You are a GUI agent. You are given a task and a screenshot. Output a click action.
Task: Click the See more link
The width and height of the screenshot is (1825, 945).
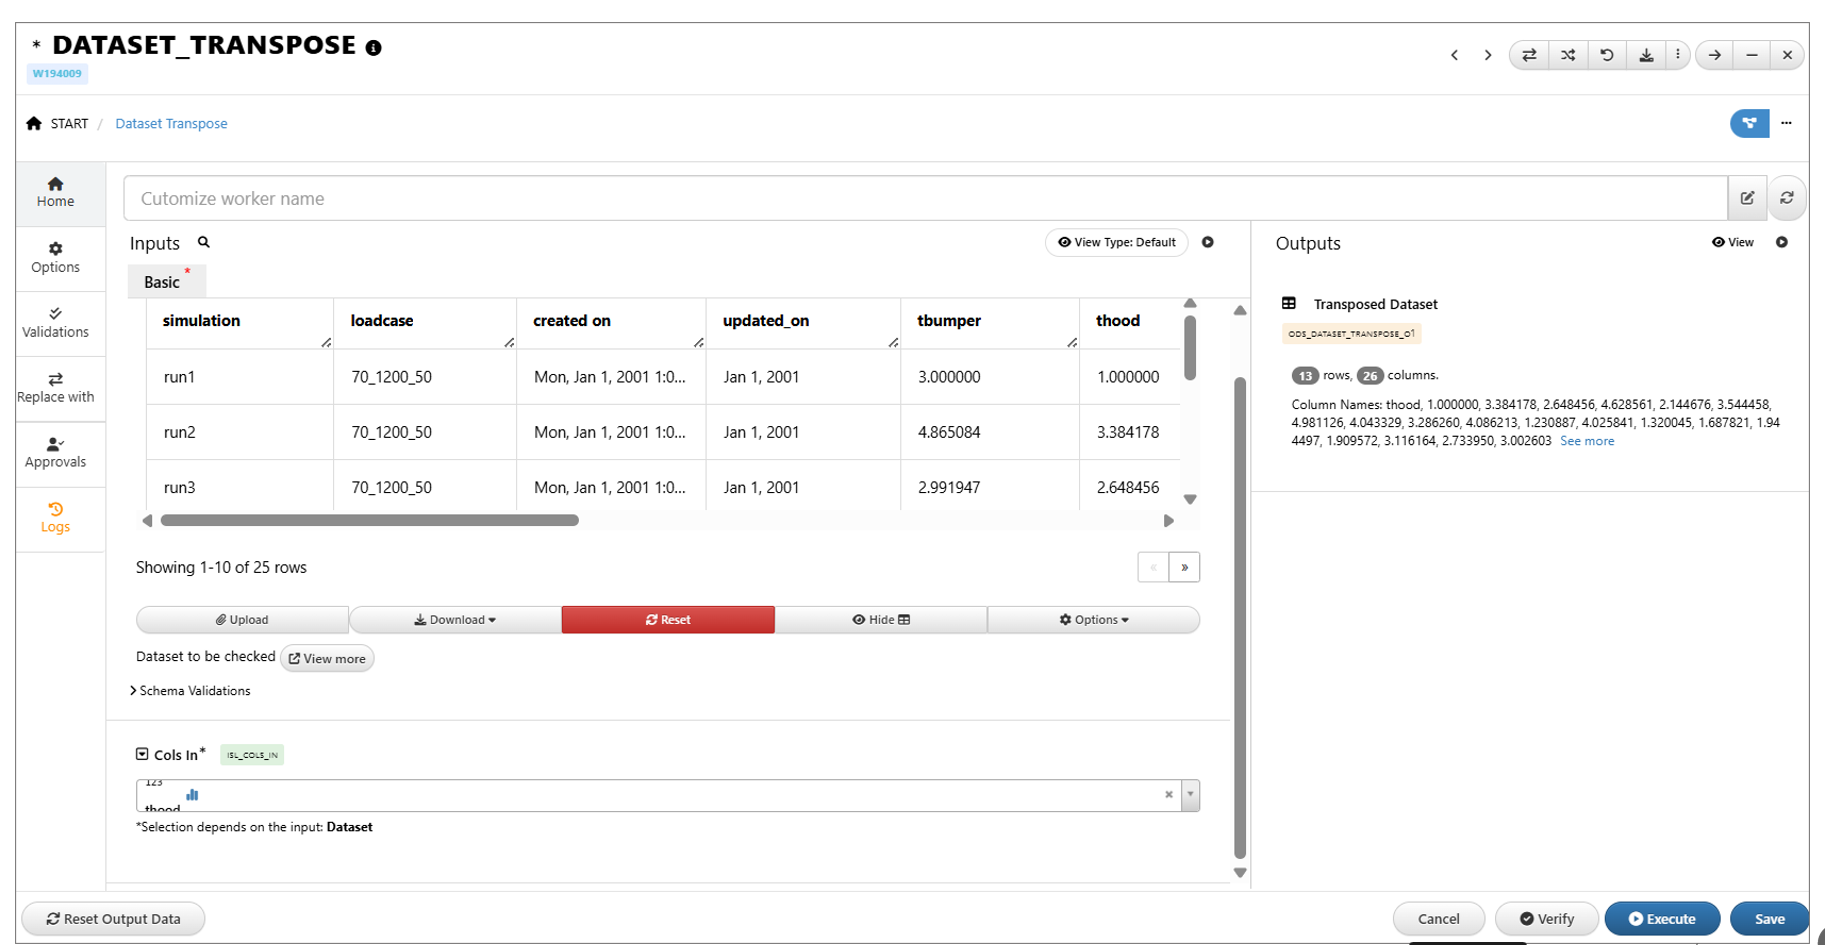[x=1587, y=441]
